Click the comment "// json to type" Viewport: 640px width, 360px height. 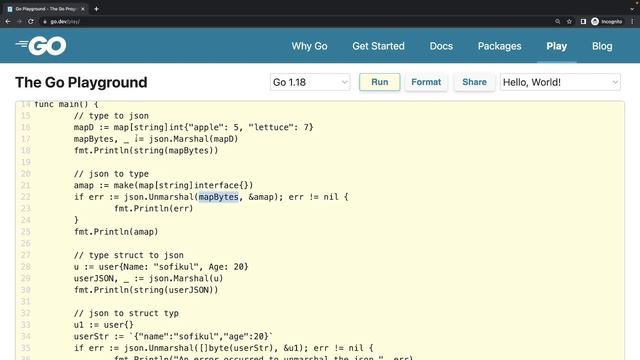(111, 174)
